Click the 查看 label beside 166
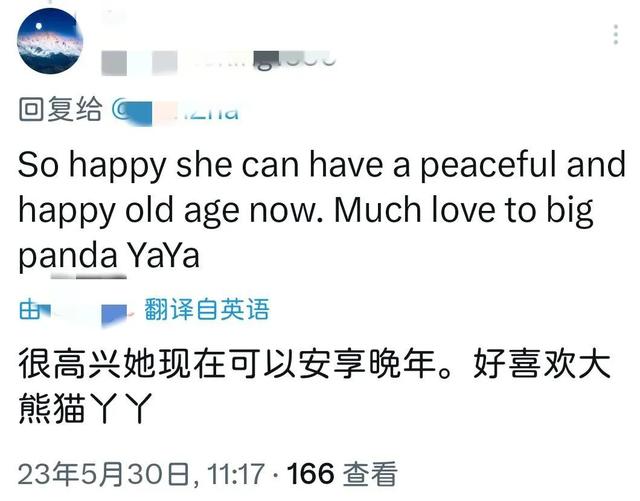Screen dimensions: 640x501 click(370, 474)
